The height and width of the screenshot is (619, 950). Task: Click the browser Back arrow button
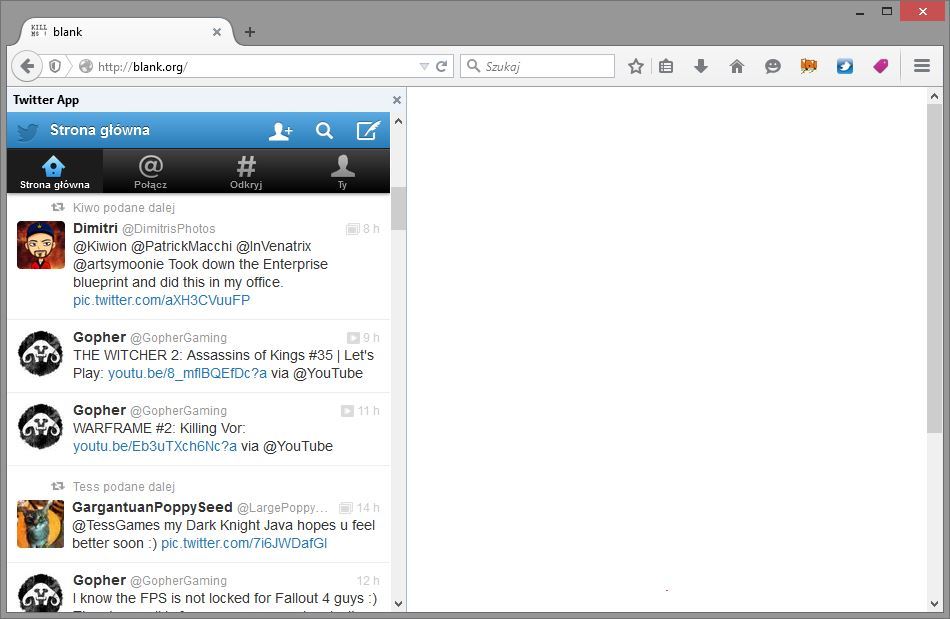pyautogui.click(x=27, y=66)
